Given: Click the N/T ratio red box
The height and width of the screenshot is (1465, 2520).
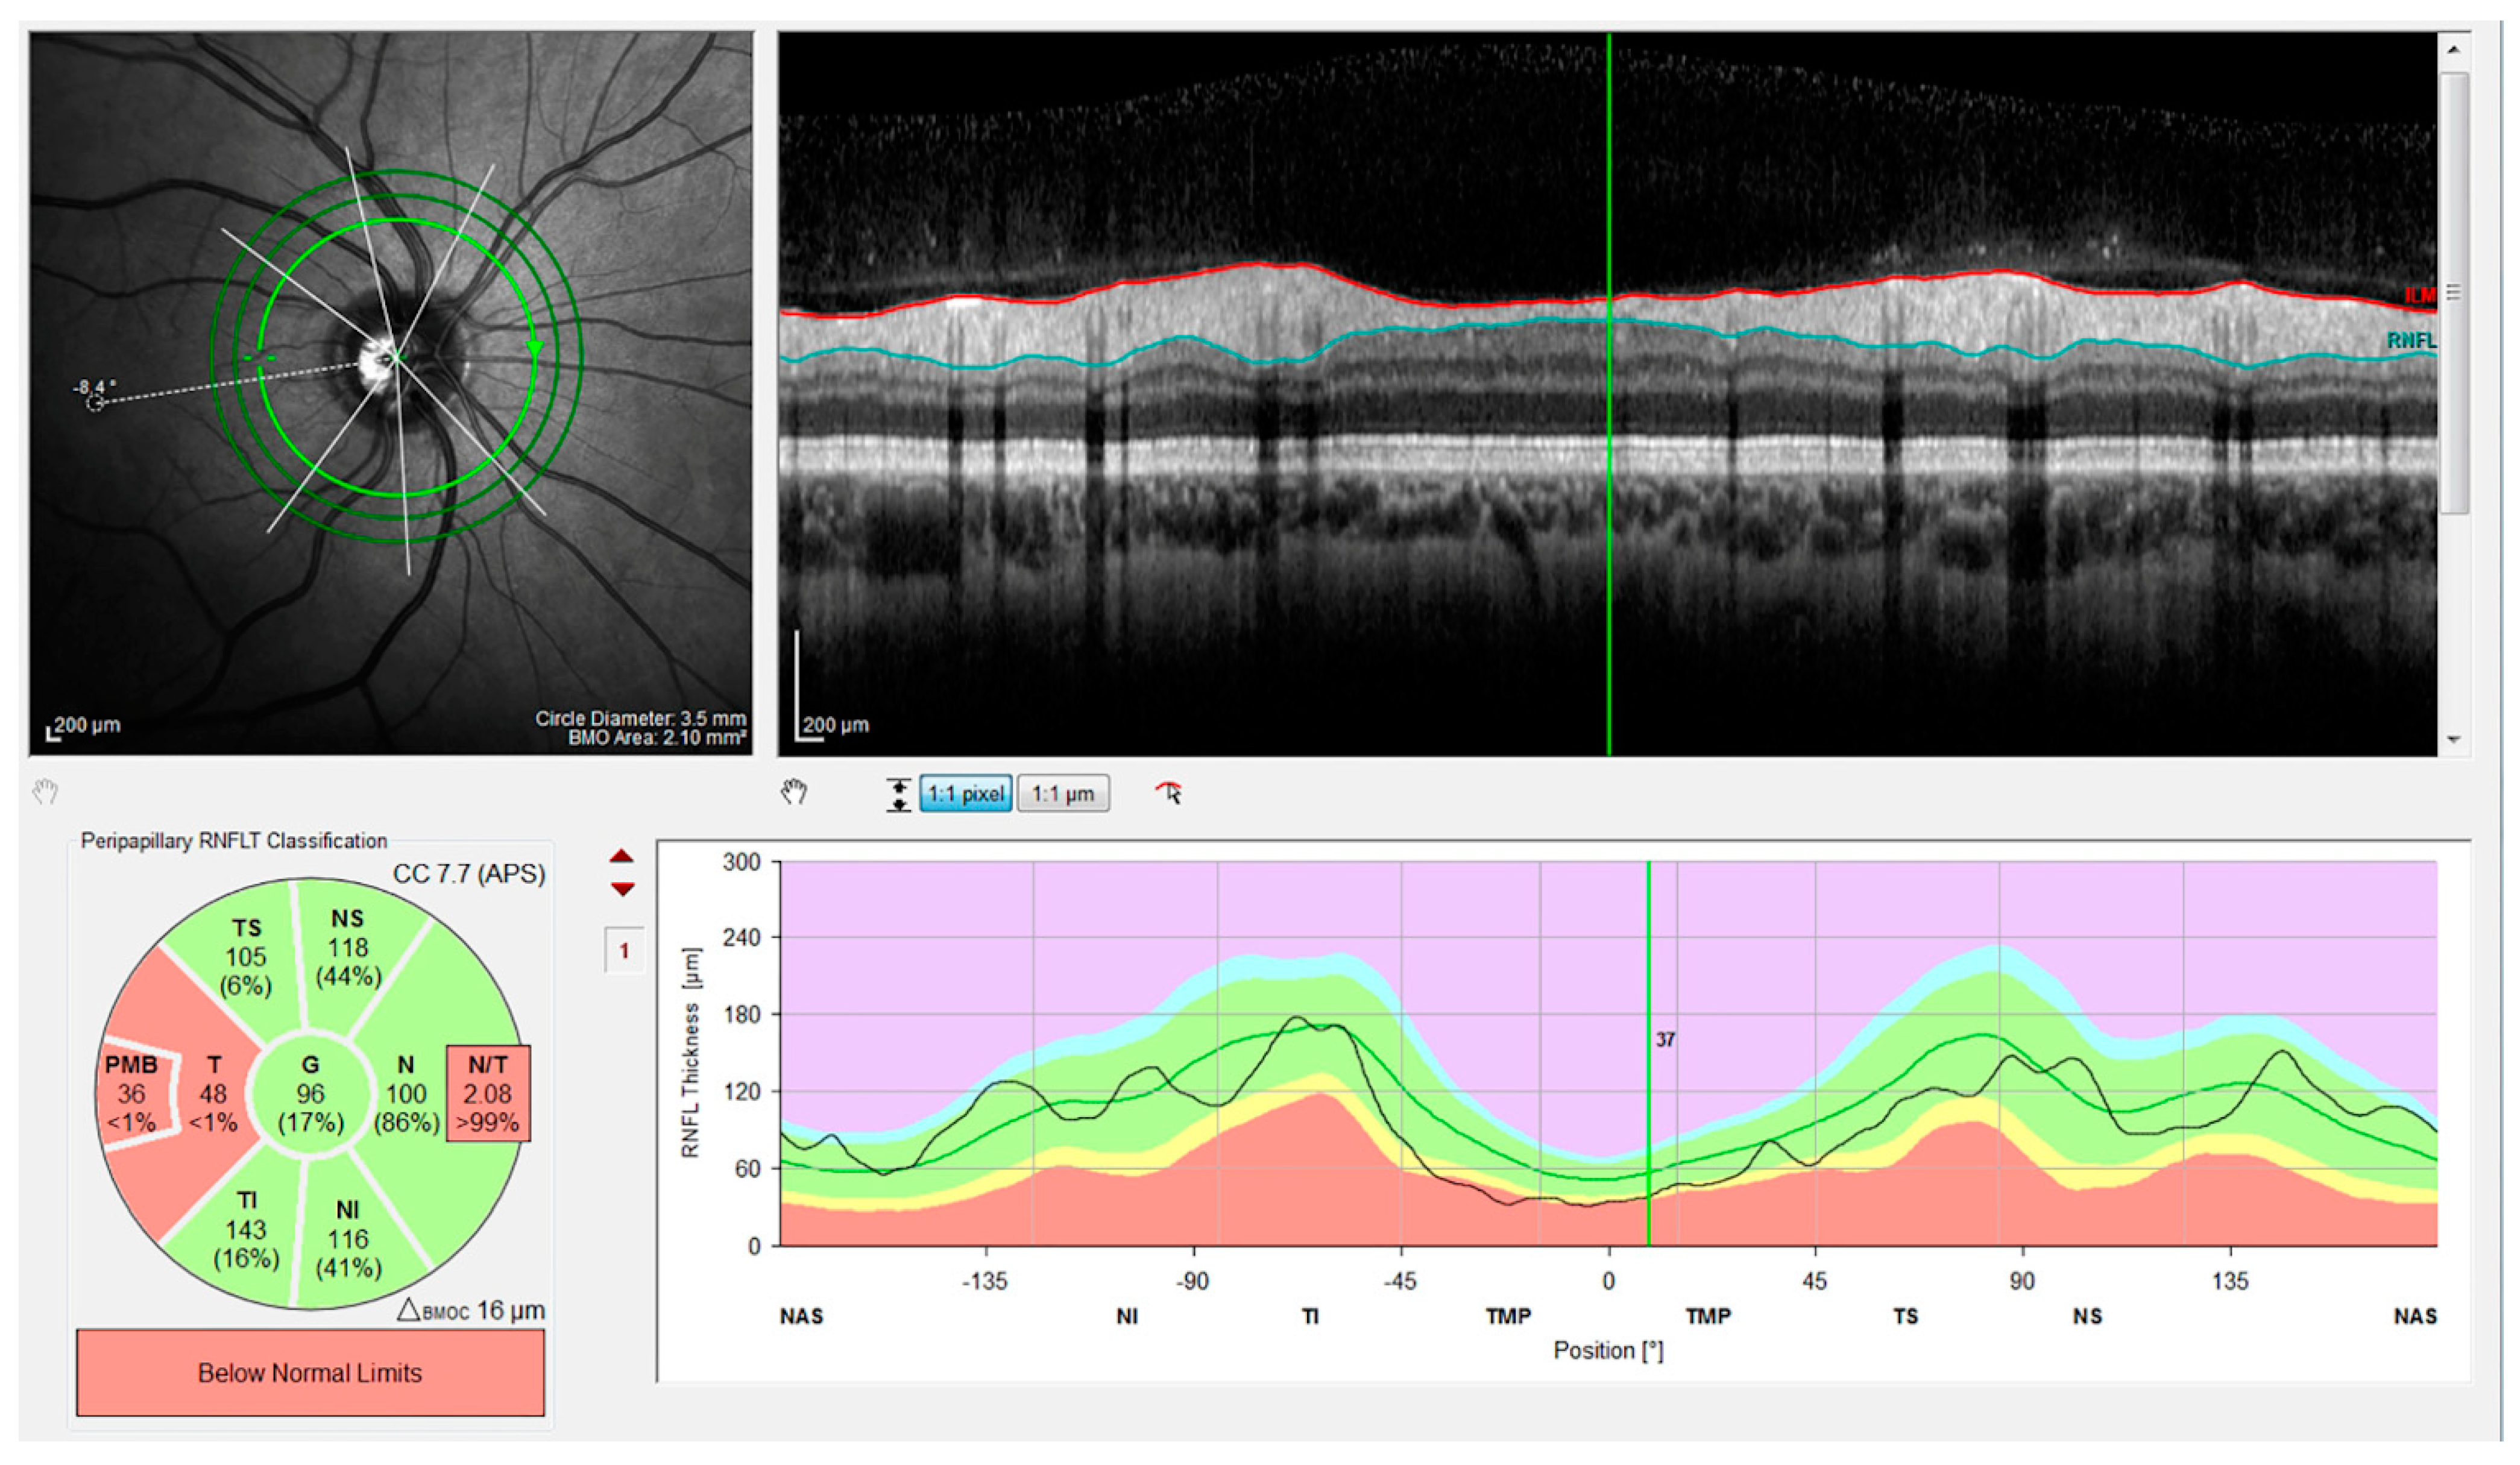Looking at the screenshot, I should 488,1094.
